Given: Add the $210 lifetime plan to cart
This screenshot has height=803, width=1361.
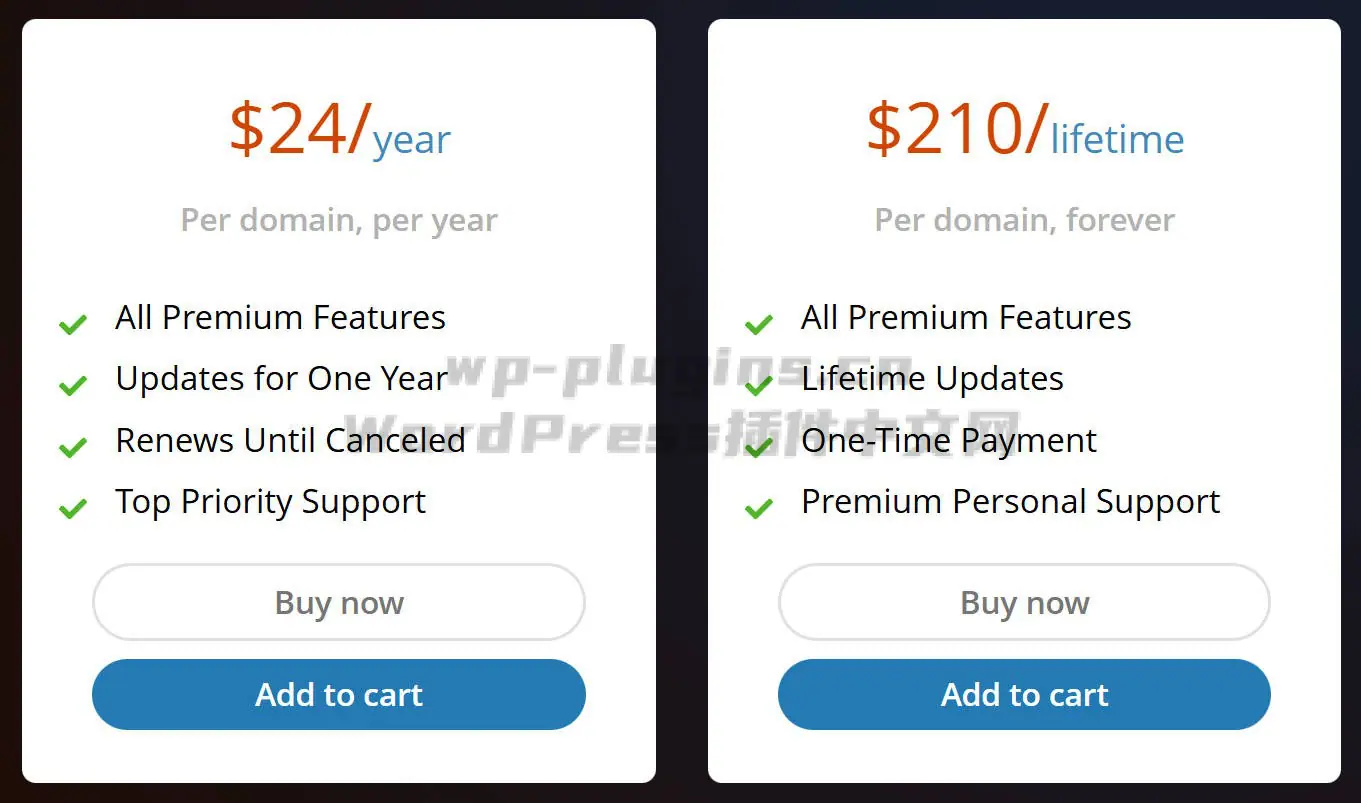Looking at the screenshot, I should tap(1024, 694).
